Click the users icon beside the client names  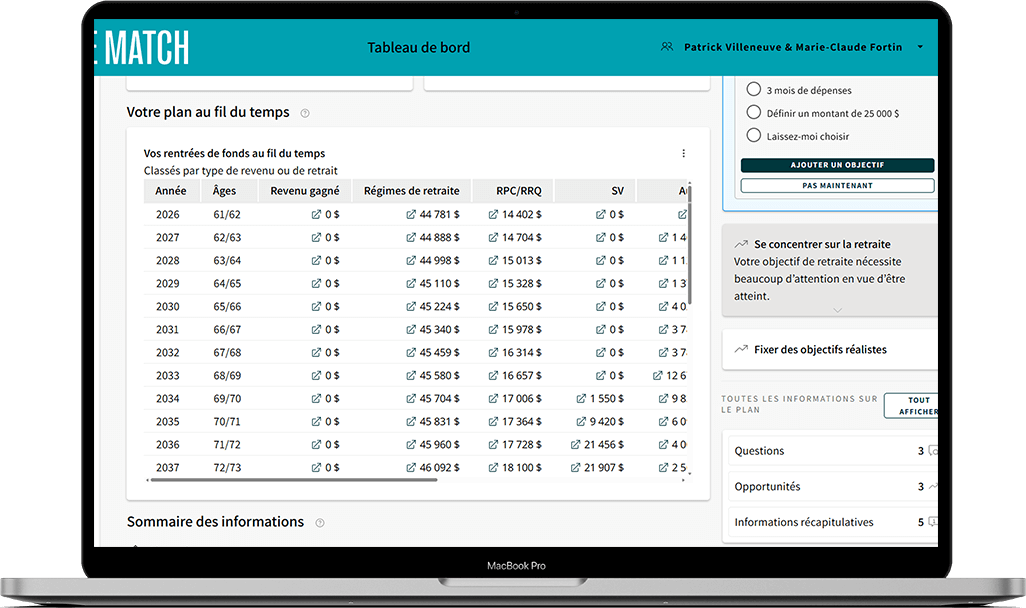click(667, 47)
